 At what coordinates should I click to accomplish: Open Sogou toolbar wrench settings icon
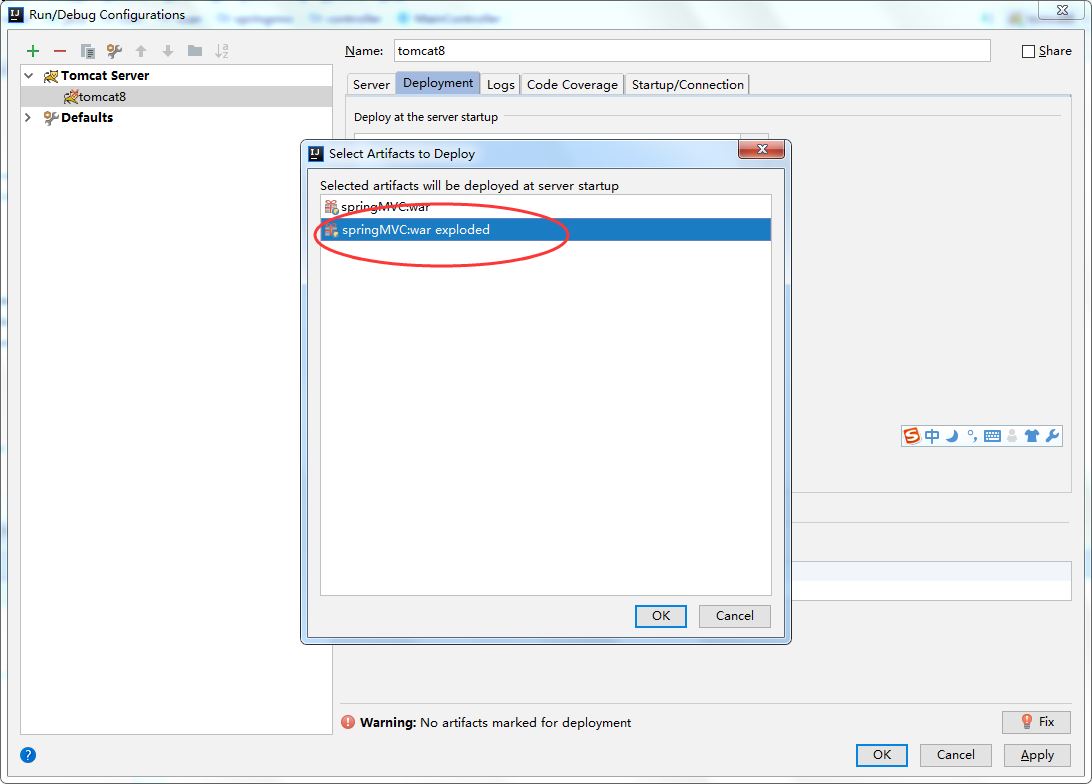click(1052, 436)
